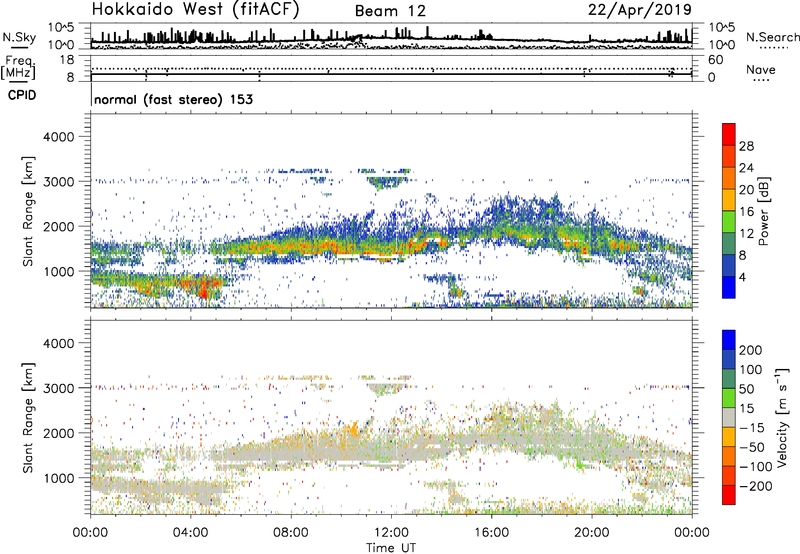Click the '16:00' time axis label
The image size is (800, 554).
click(491, 533)
